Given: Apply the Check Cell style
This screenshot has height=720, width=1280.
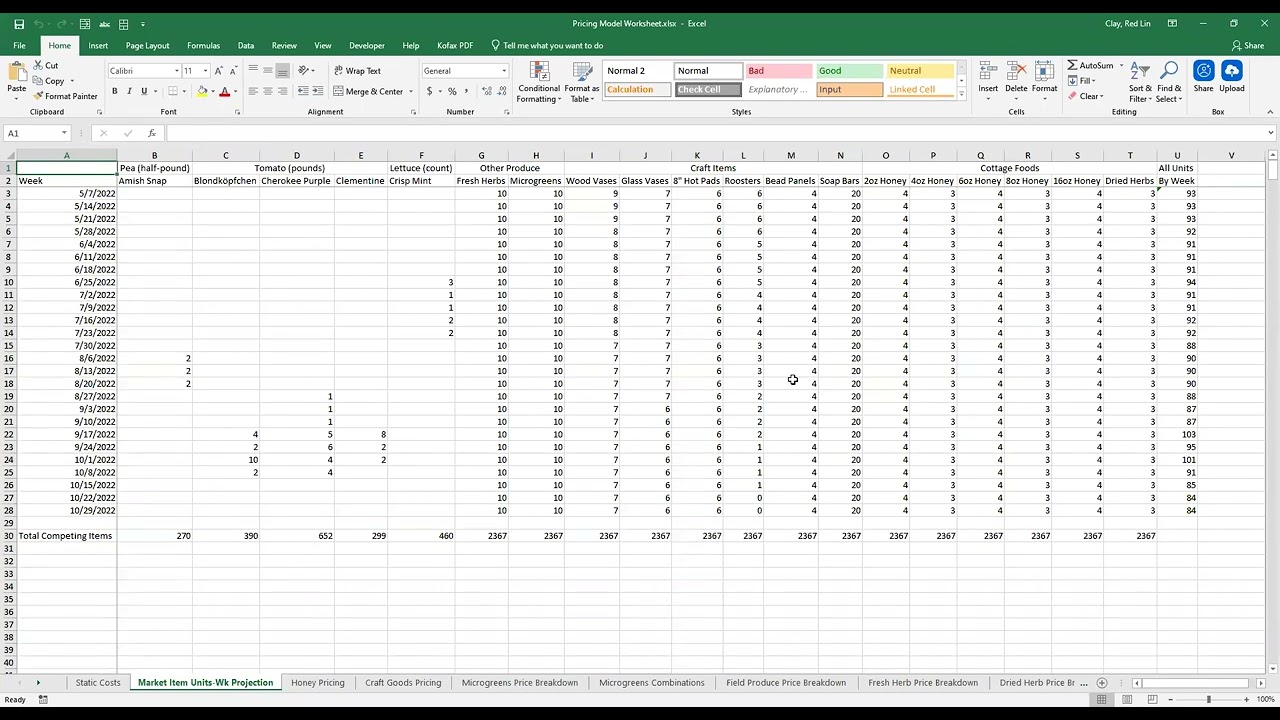Looking at the screenshot, I should point(707,89).
